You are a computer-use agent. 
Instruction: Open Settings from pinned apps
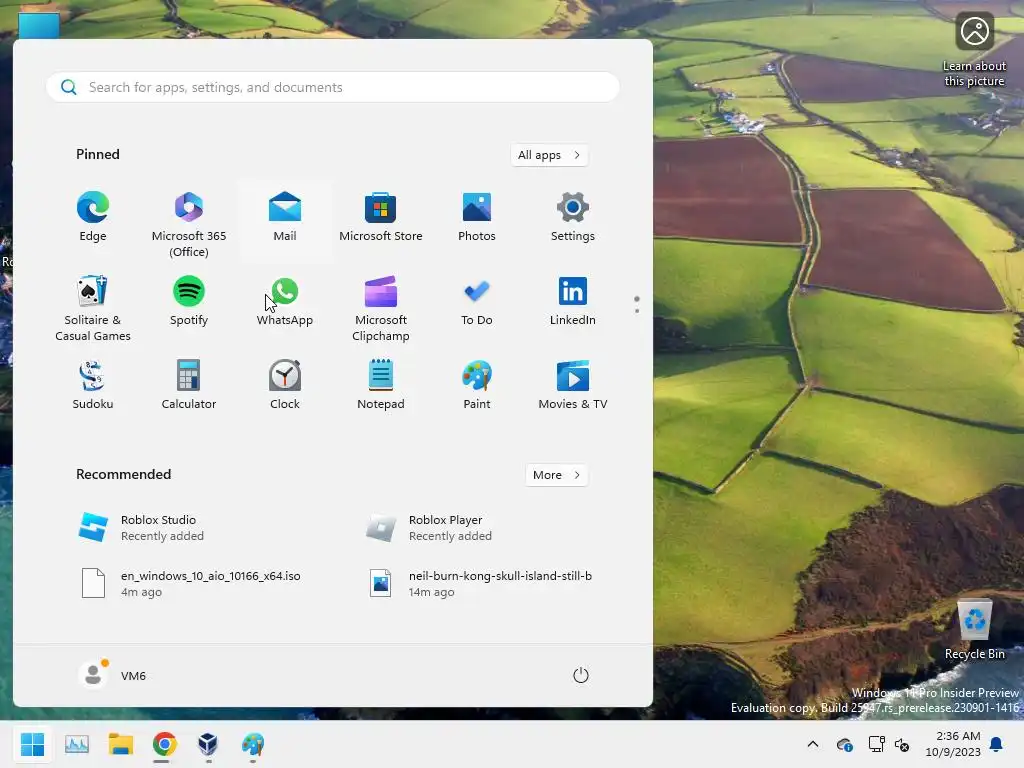point(573,217)
